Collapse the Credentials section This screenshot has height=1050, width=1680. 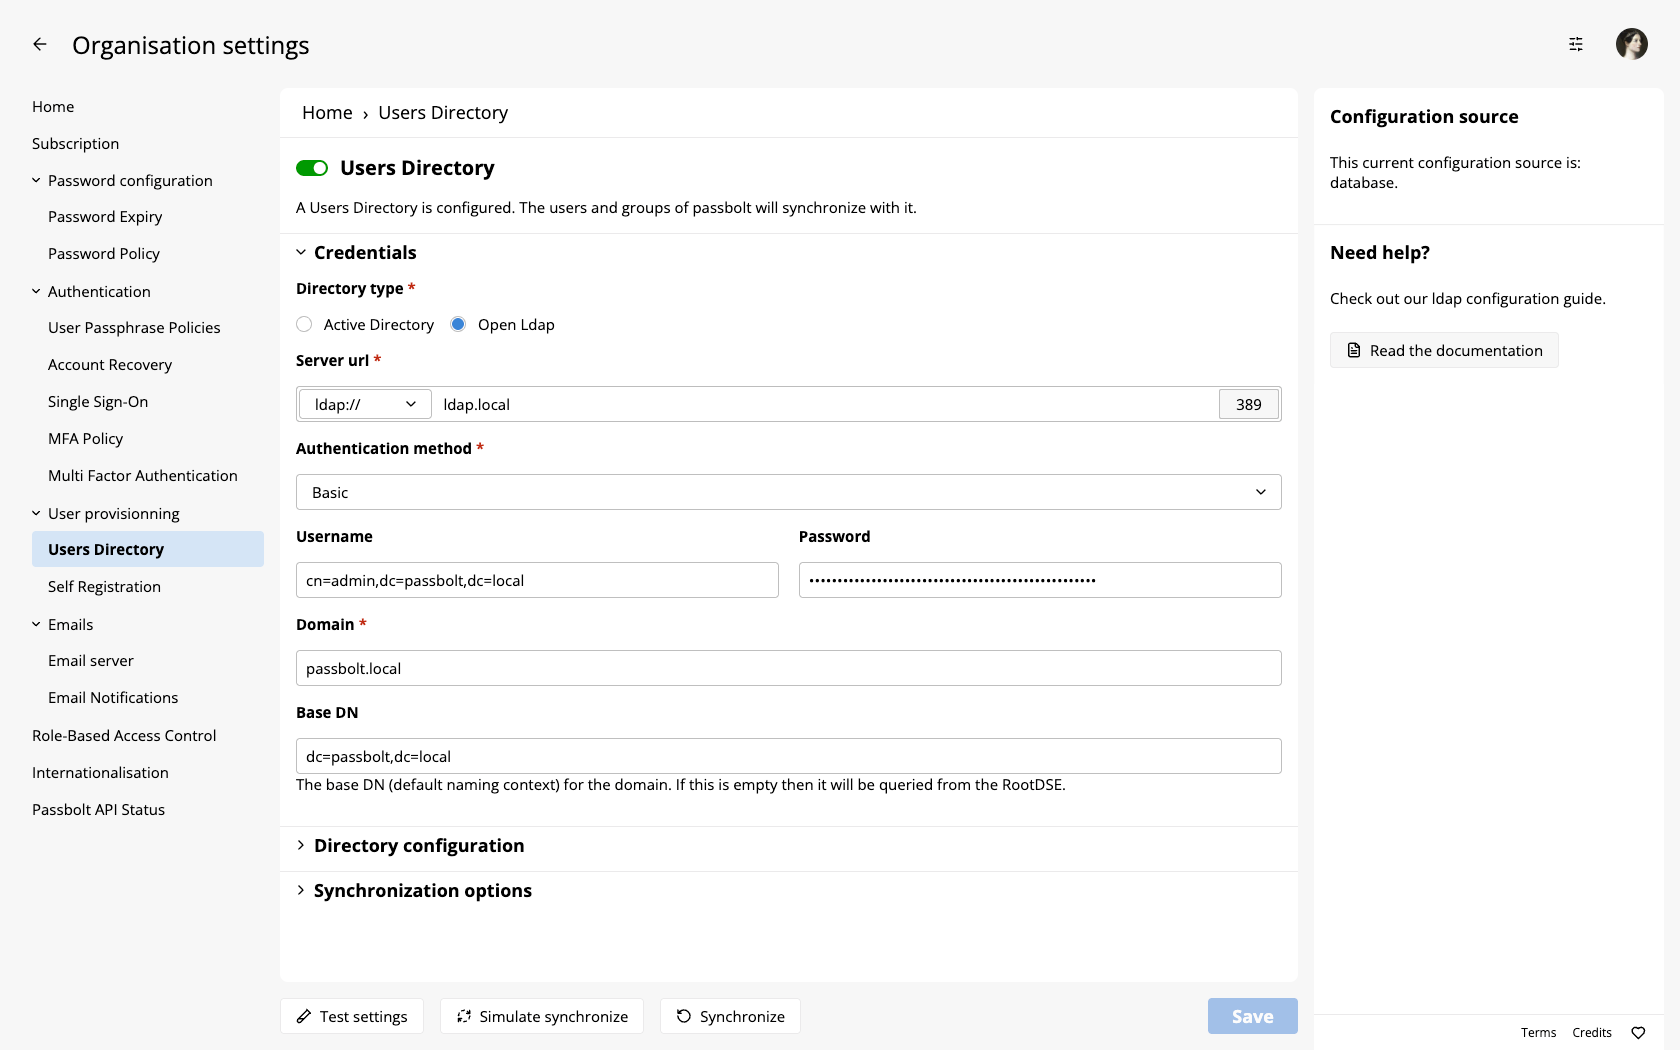pos(356,252)
